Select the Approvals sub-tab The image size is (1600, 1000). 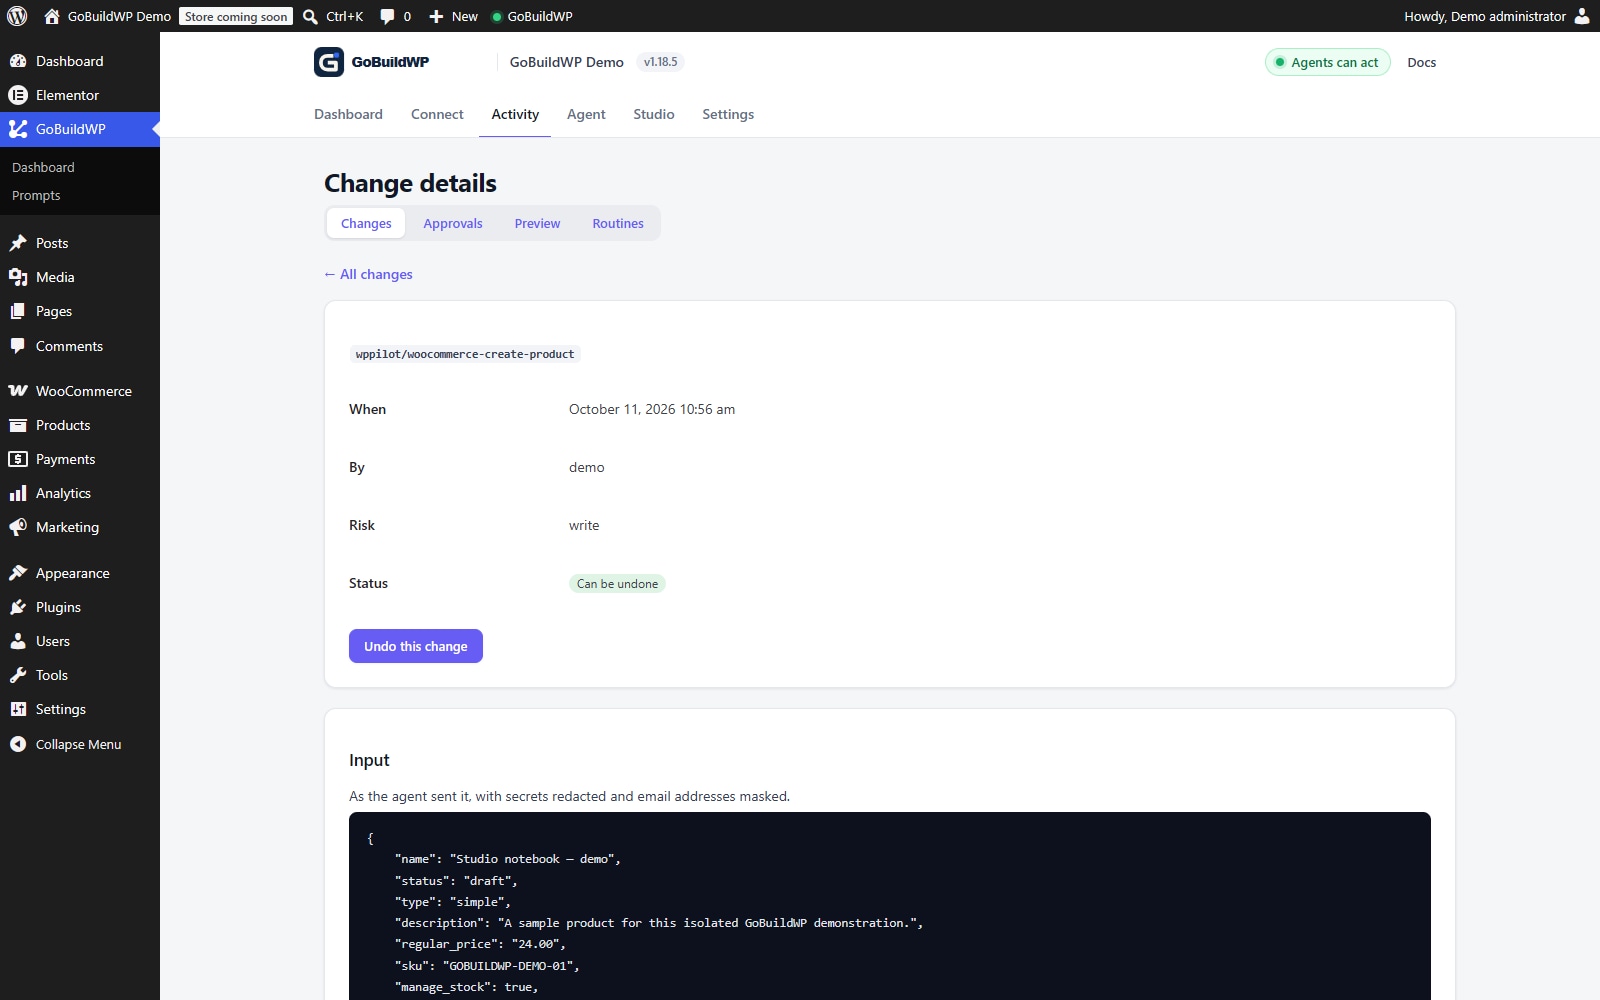453,223
